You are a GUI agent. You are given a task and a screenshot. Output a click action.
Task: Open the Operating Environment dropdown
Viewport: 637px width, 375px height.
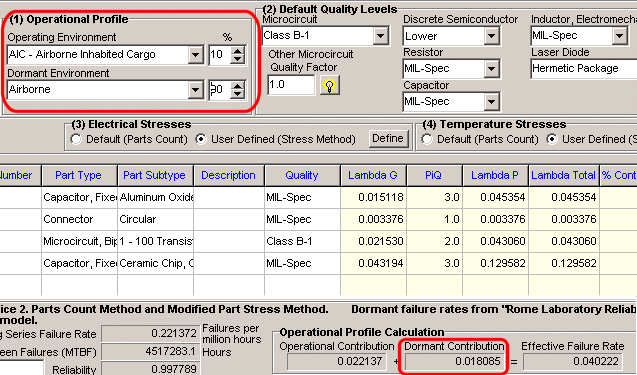coord(195,54)
